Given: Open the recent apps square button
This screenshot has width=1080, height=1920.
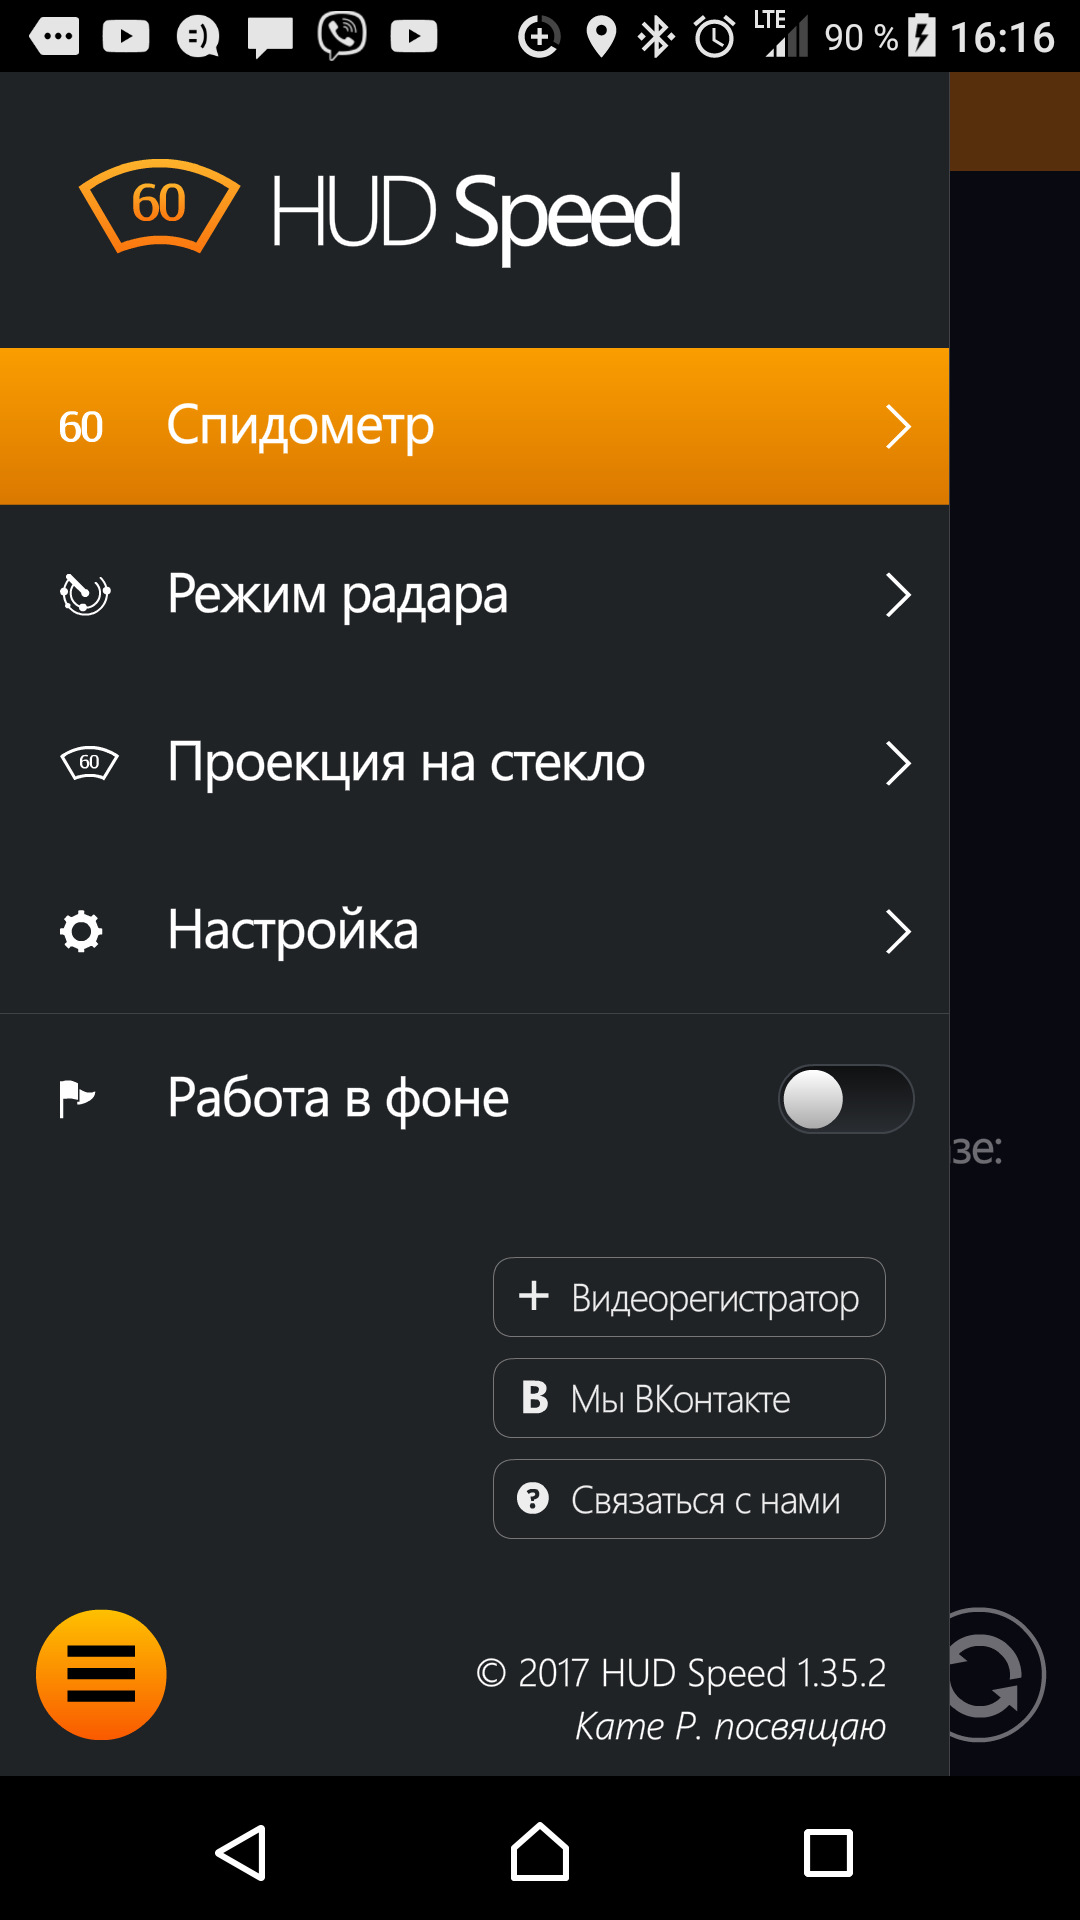Looking at the screenshot, I should (828, 1853).
